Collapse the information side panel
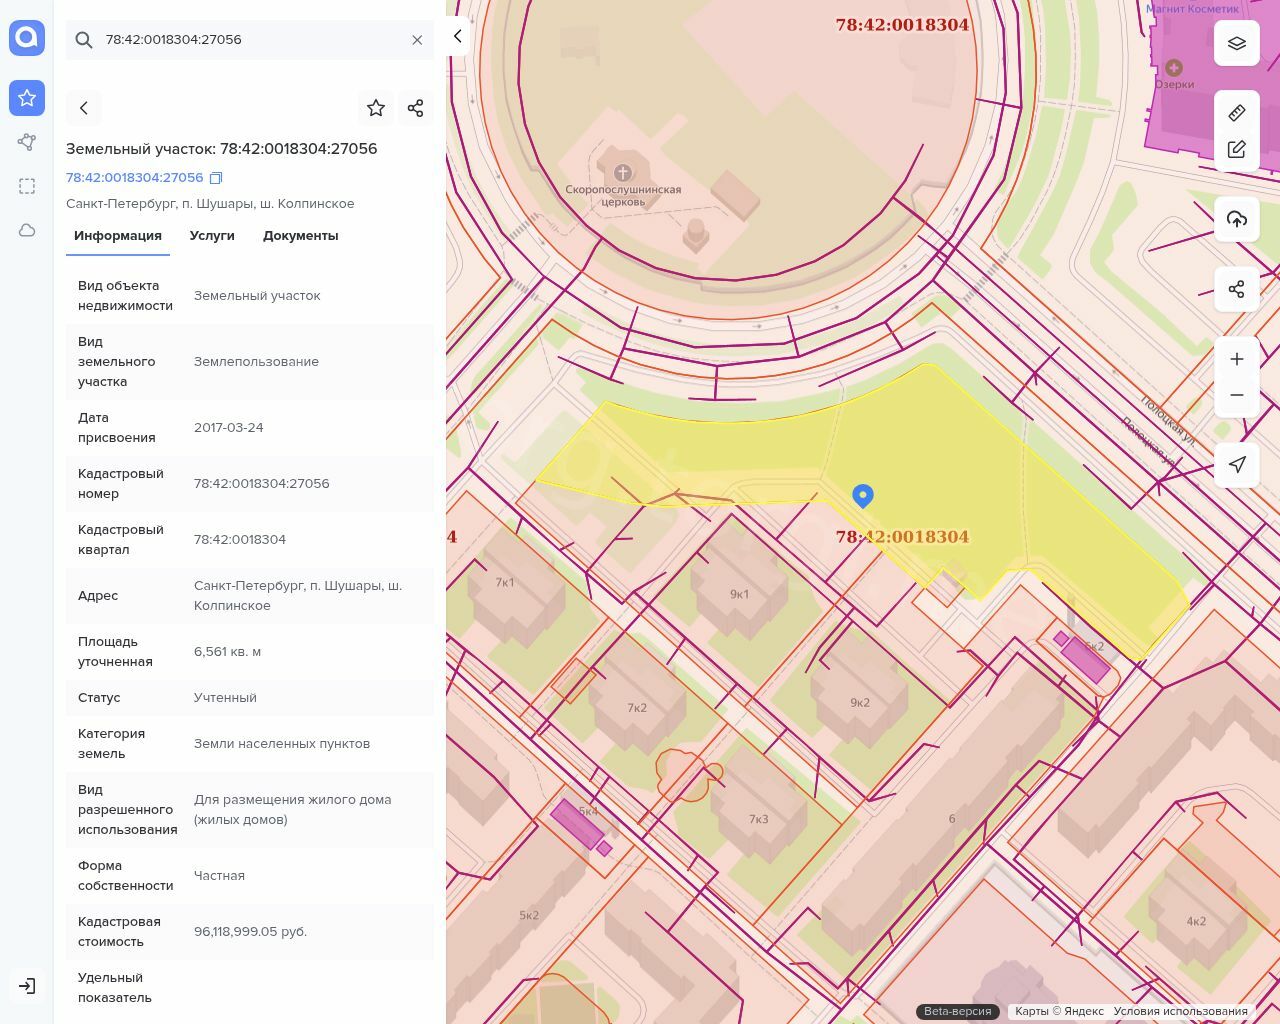 (457, 37)
